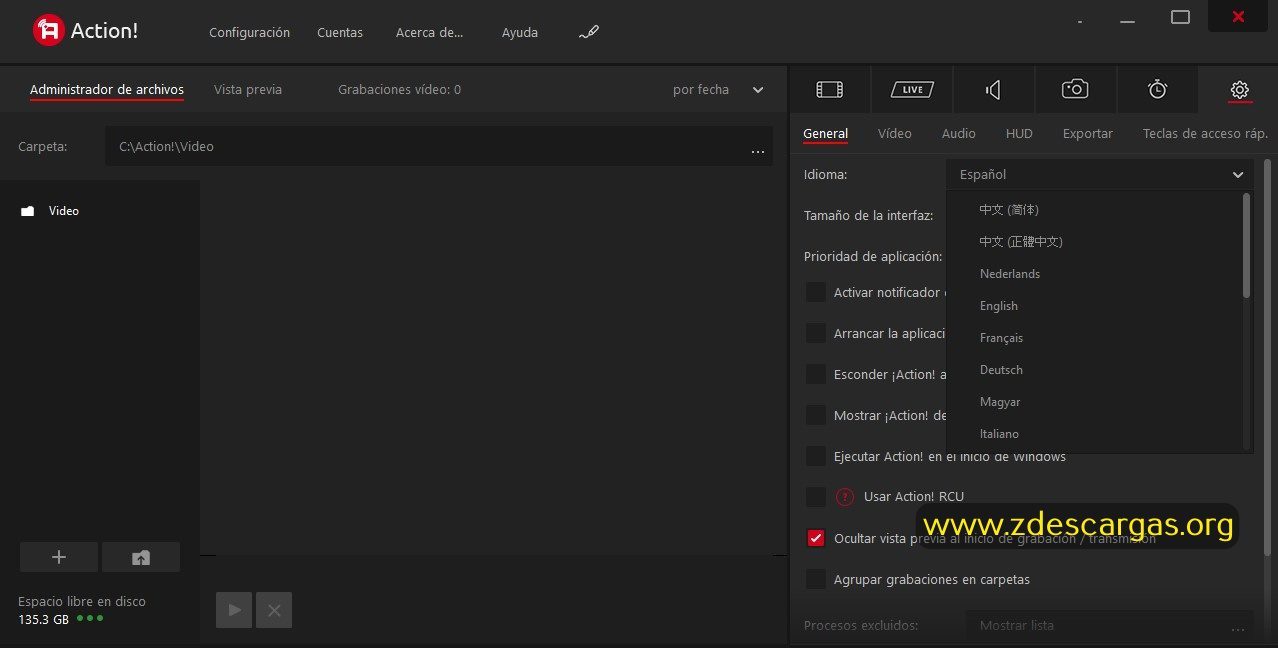This screenshot has height=648, width=1278.
Task: Browse folder path with the ellipsis button
Action: pos(758,151)
